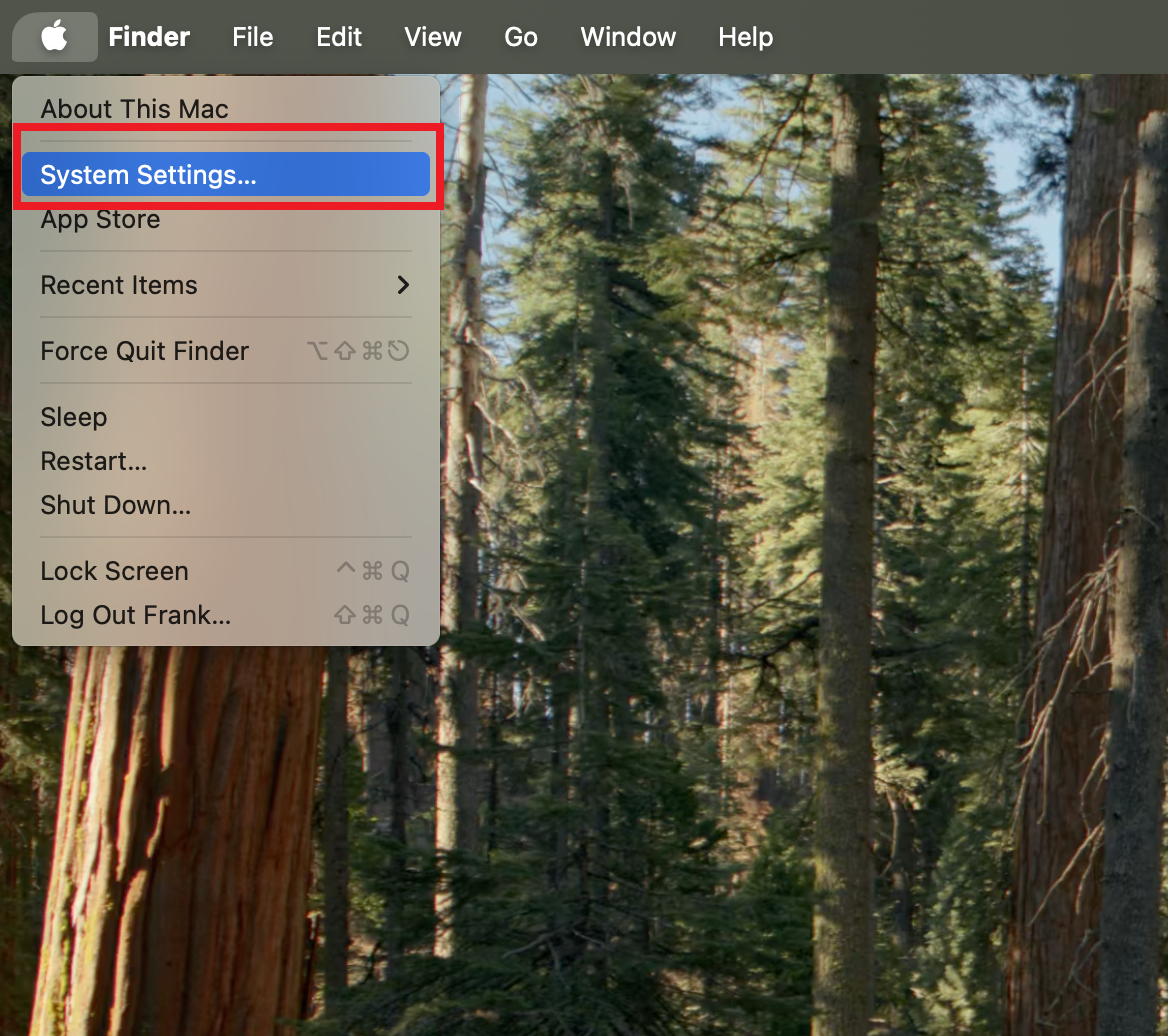The image size is (1168, 1036).
Task: Select Shut Down… option
Action: tap(115, 505)
